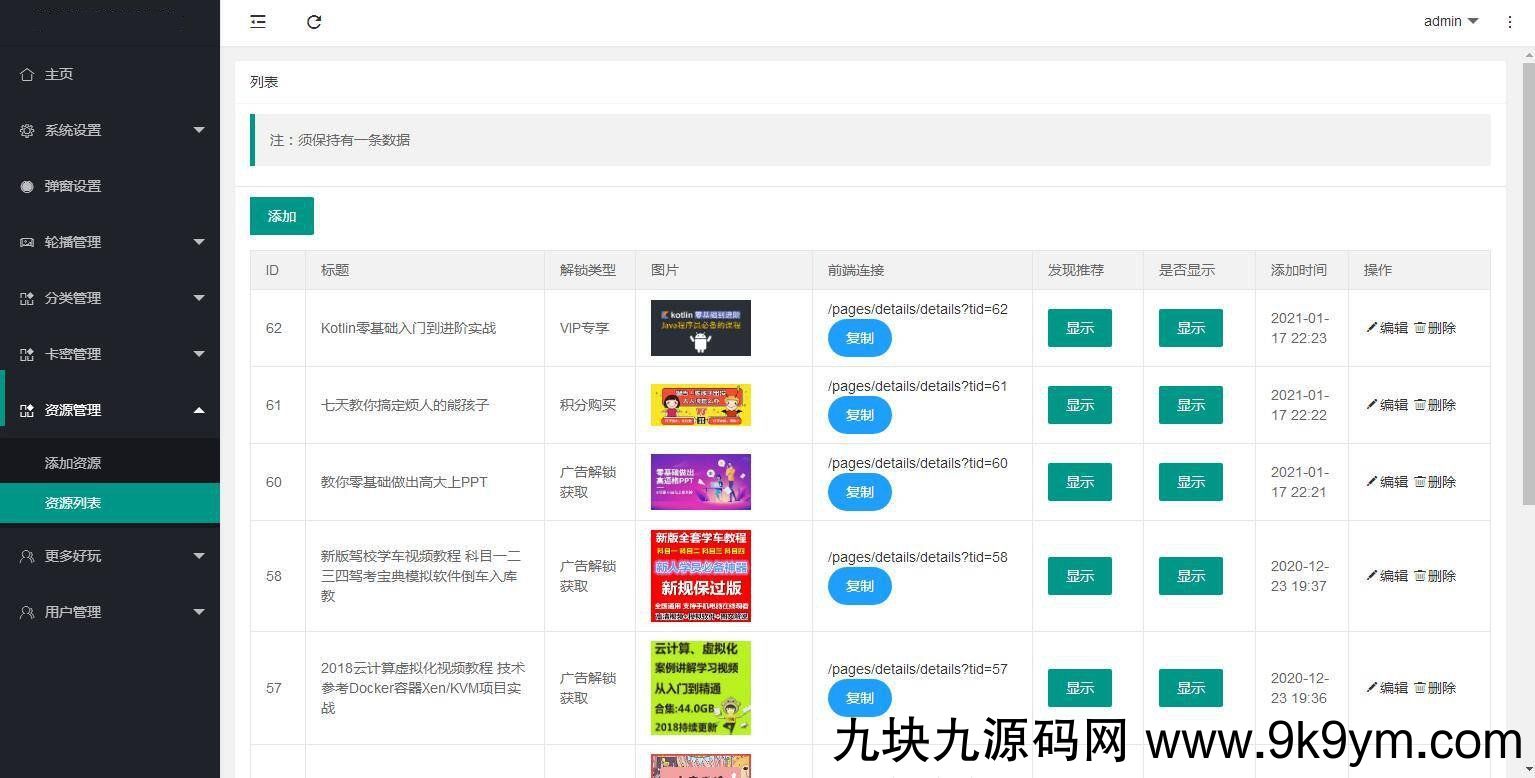Screen dimensions: 1535x778
Task: Copy the front-end link for tid=61
Action: (x=859, y=415)
